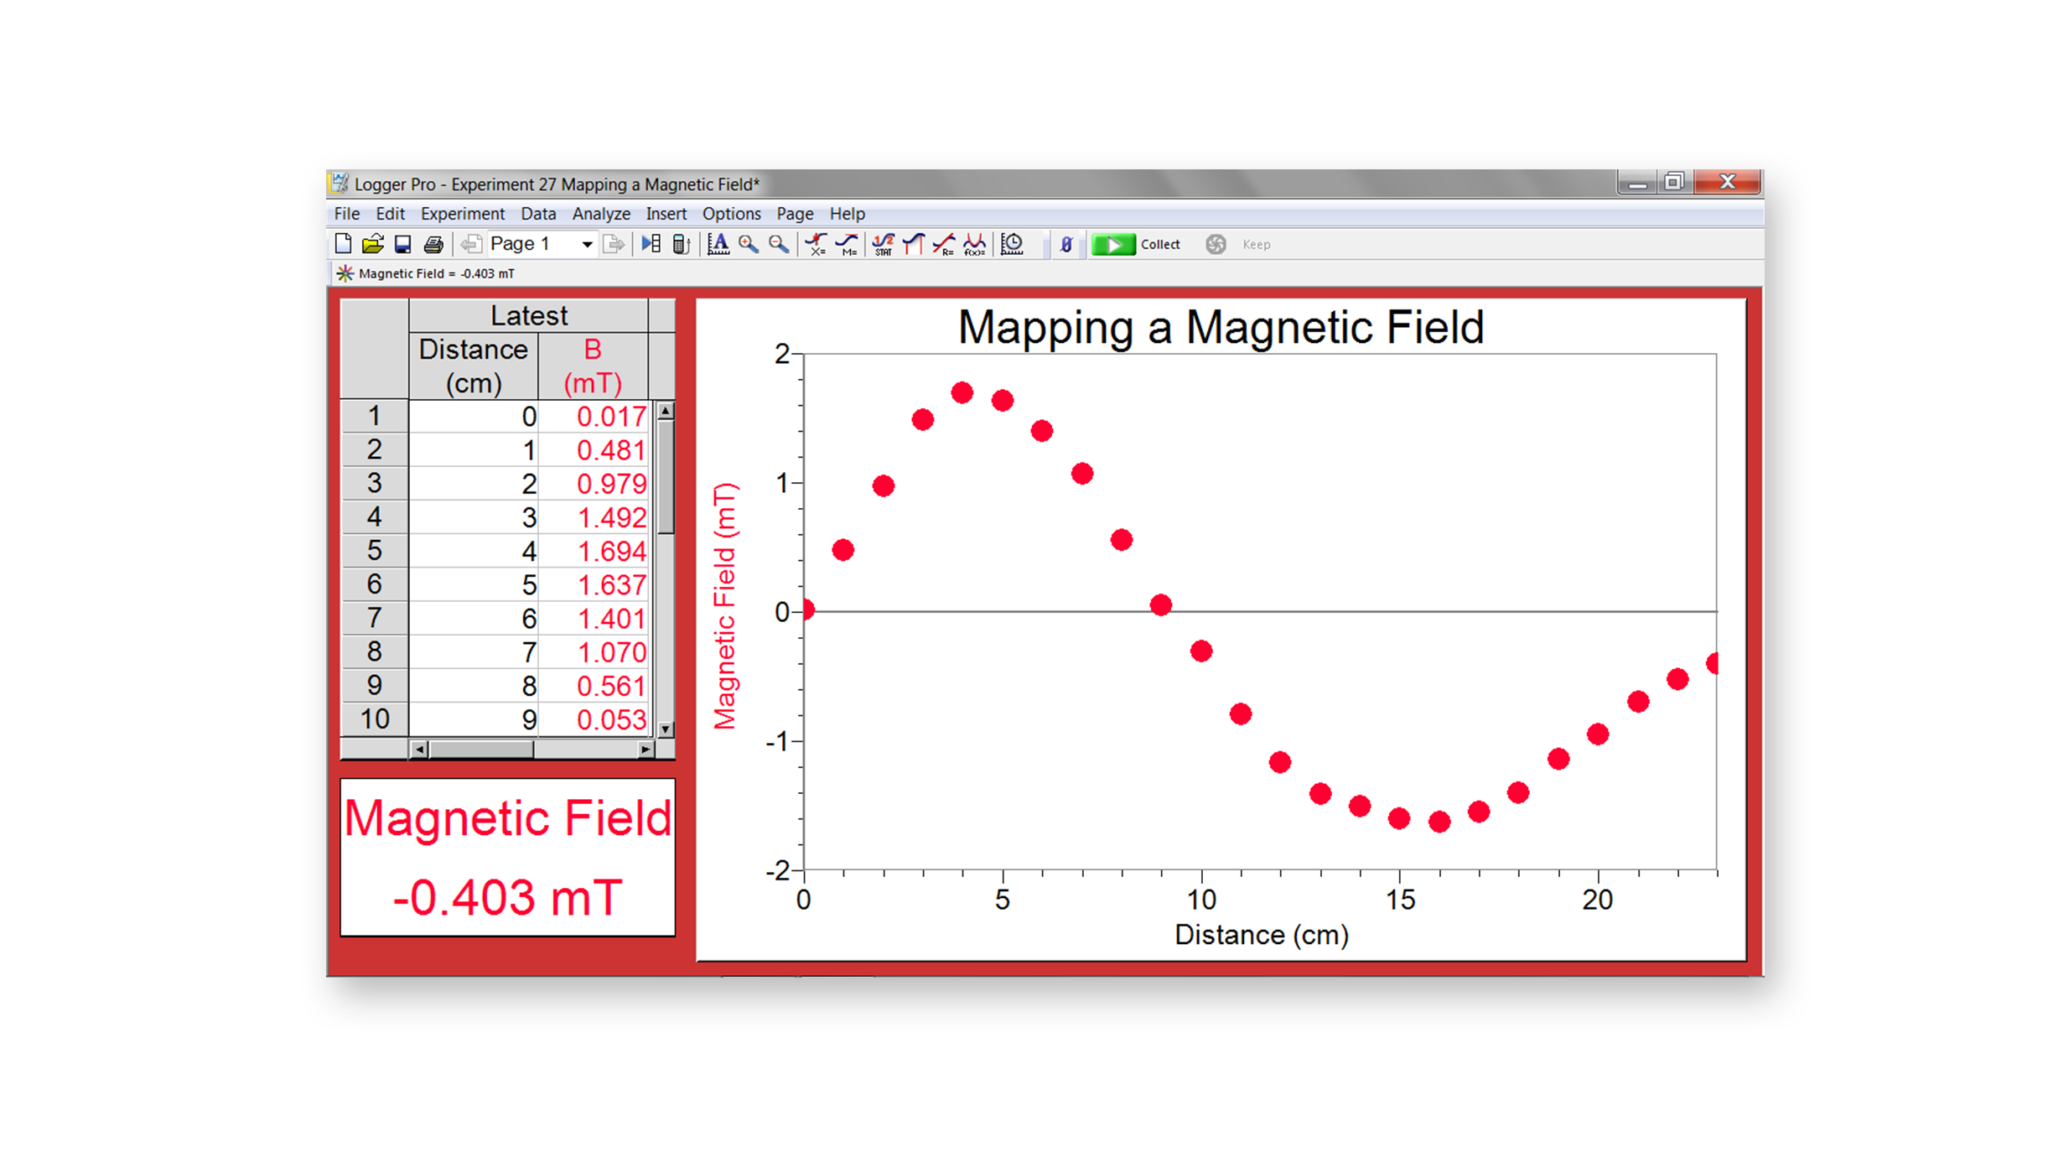
Task: Open the Data Collection clock icon
Action: tap(1012, 244)
